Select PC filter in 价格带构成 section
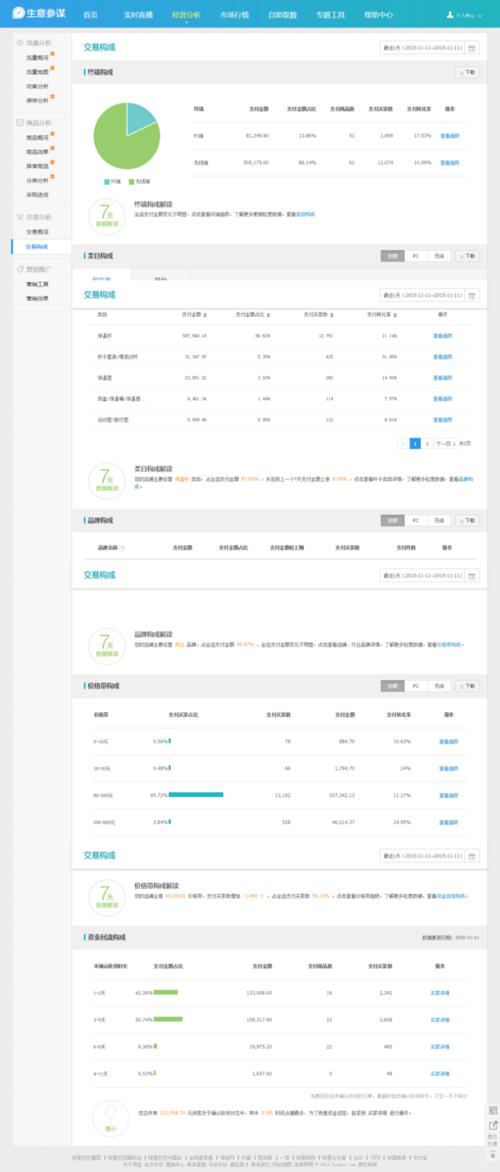The height and width of the screenshot is (1172, 500). point(416,685)
